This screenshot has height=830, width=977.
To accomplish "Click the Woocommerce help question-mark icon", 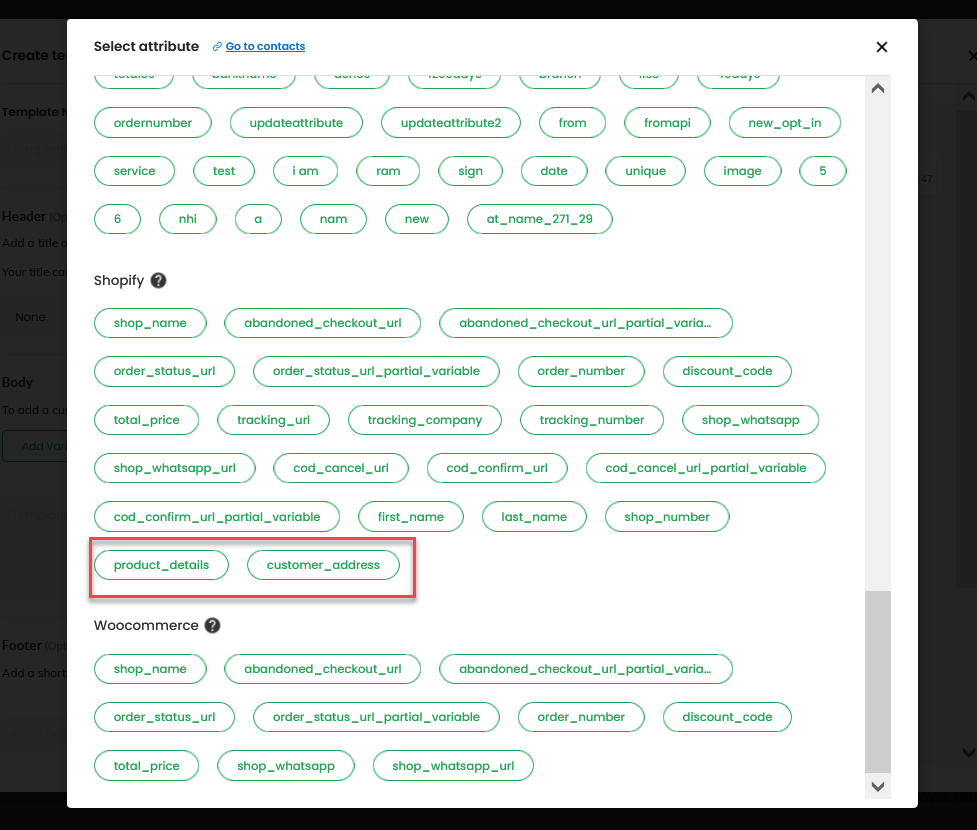I will [212, 625].
